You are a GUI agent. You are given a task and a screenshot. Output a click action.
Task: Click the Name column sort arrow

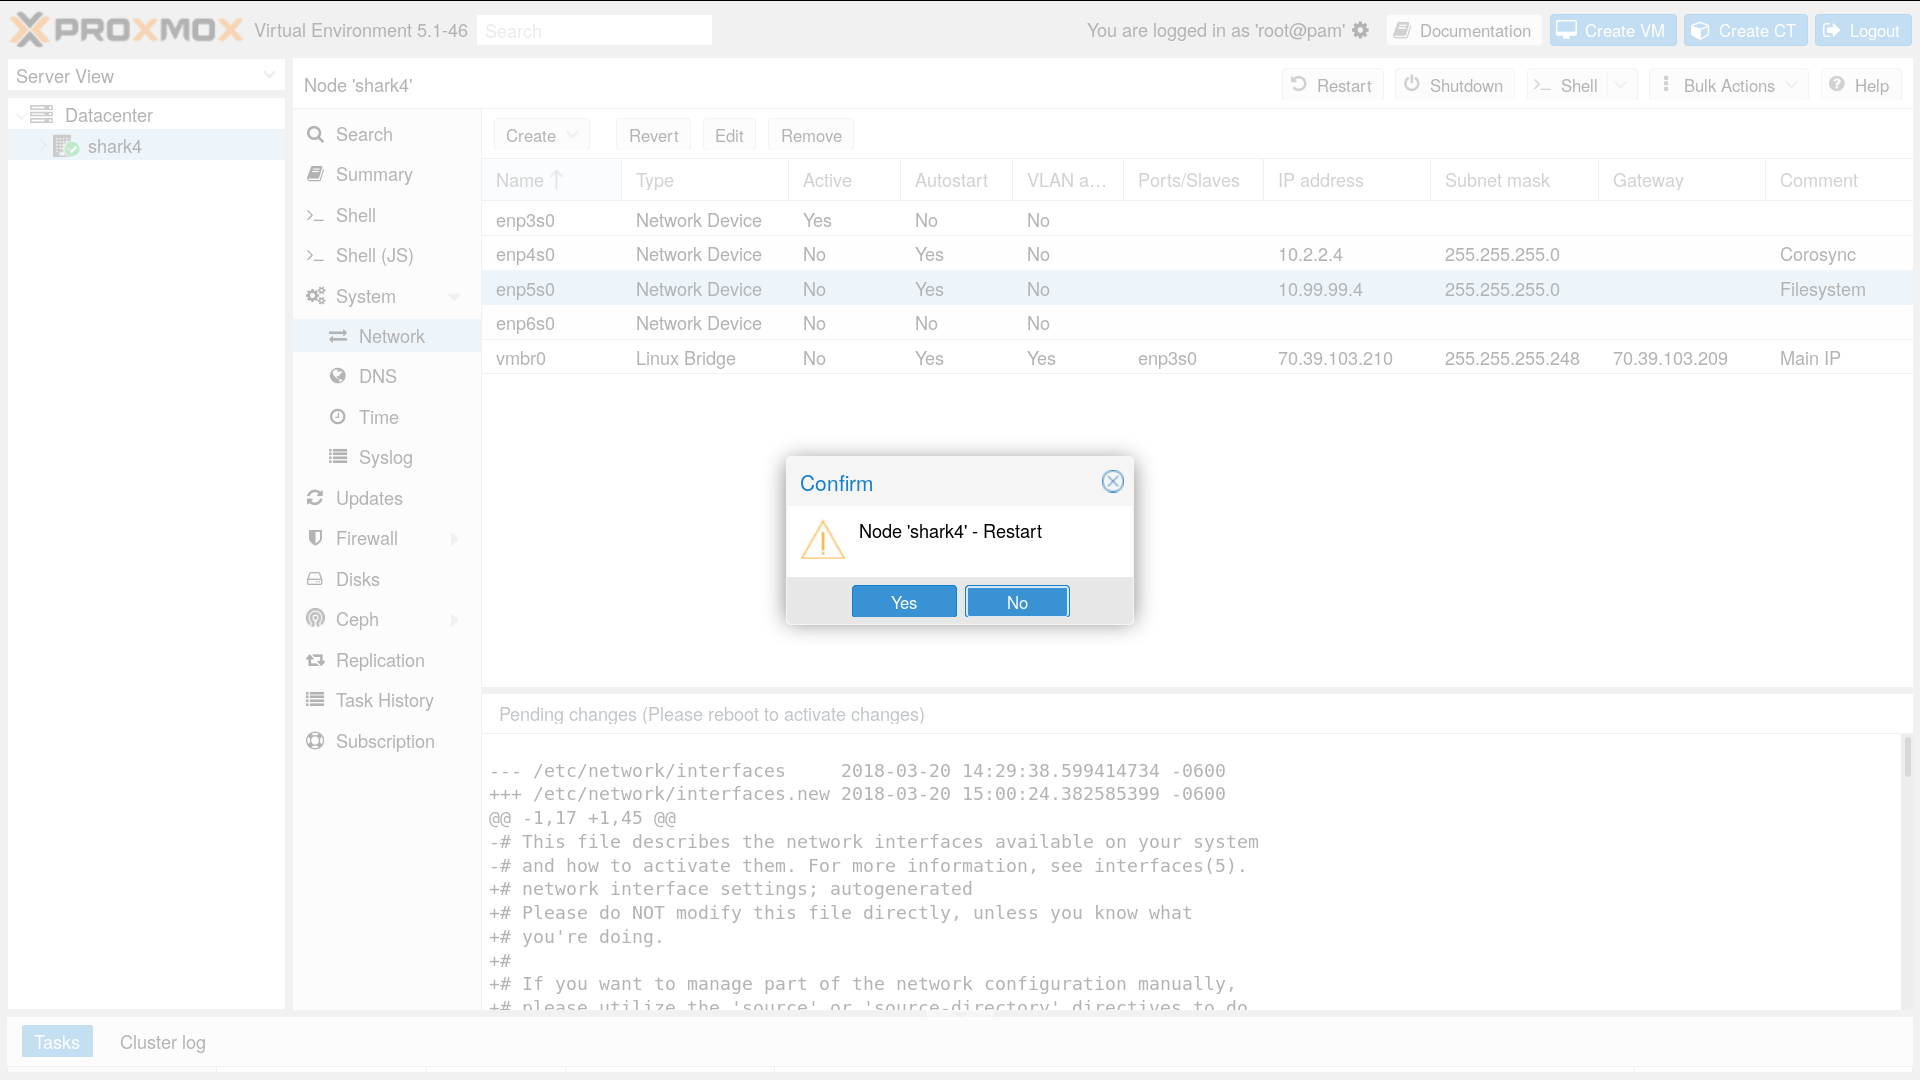(557, 180)
